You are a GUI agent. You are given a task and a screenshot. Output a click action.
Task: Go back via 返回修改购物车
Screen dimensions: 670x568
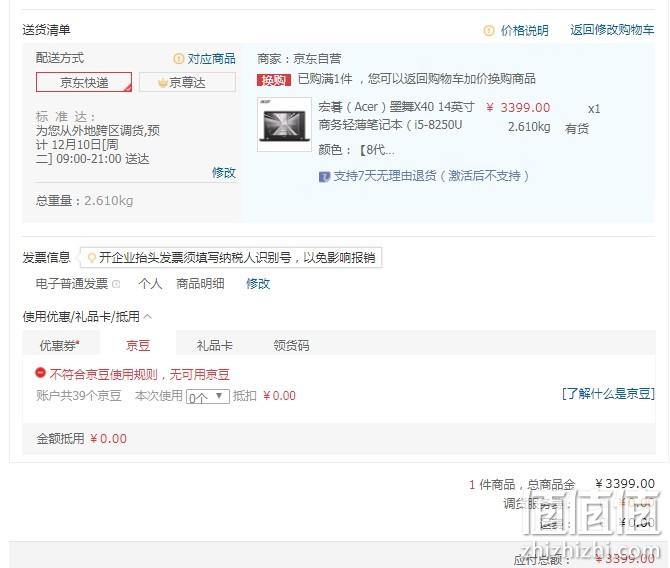click(612, 30)
